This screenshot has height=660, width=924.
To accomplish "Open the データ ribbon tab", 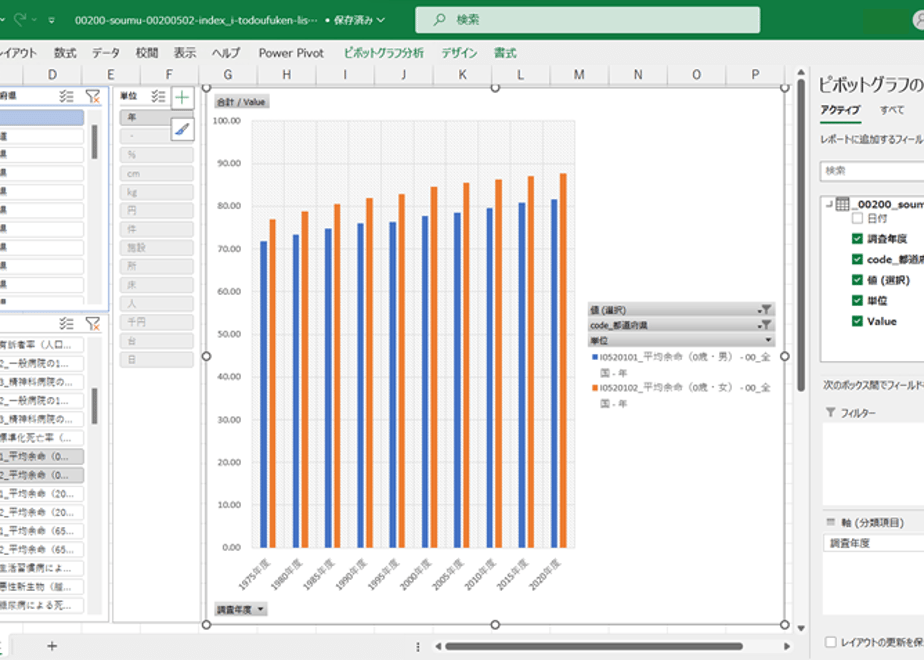I will pos(105,53).
